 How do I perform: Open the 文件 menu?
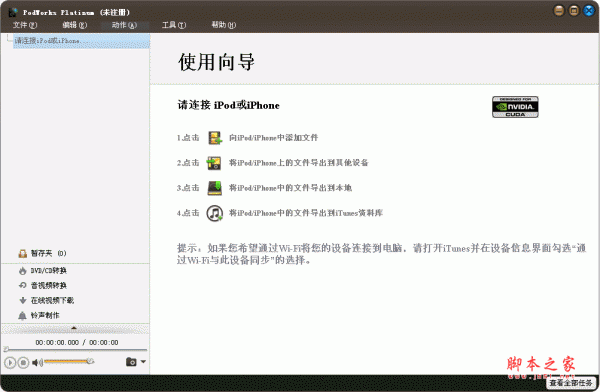click(24, 25)
